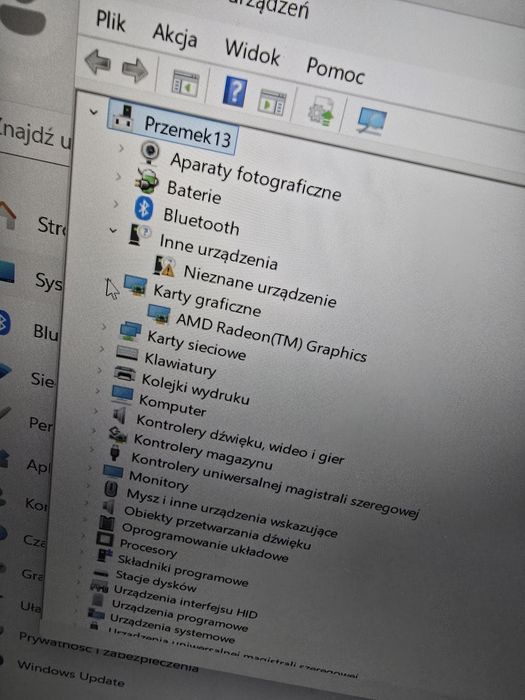Collapse the Przemek13 root node
Screen dimensions: 525x700
(x=93, y=112)
